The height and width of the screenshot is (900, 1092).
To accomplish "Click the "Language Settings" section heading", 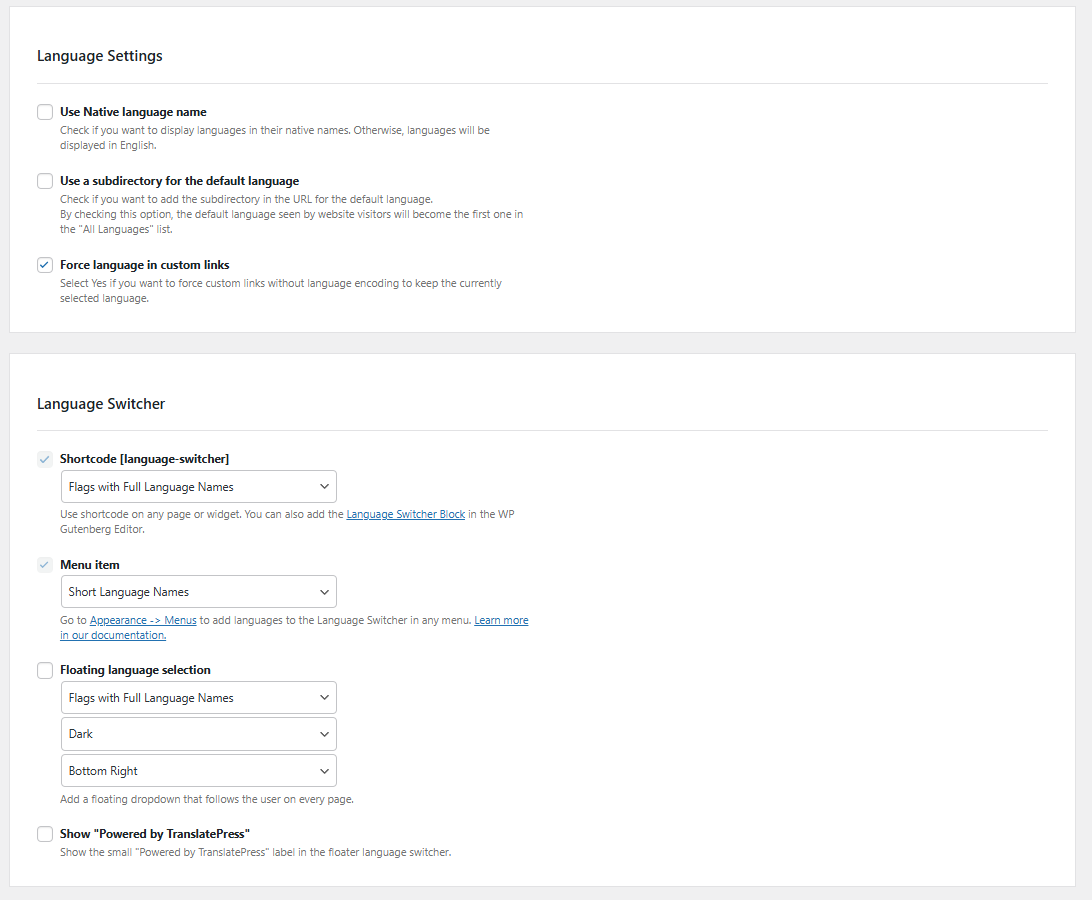I will click(x=99, y=56).
